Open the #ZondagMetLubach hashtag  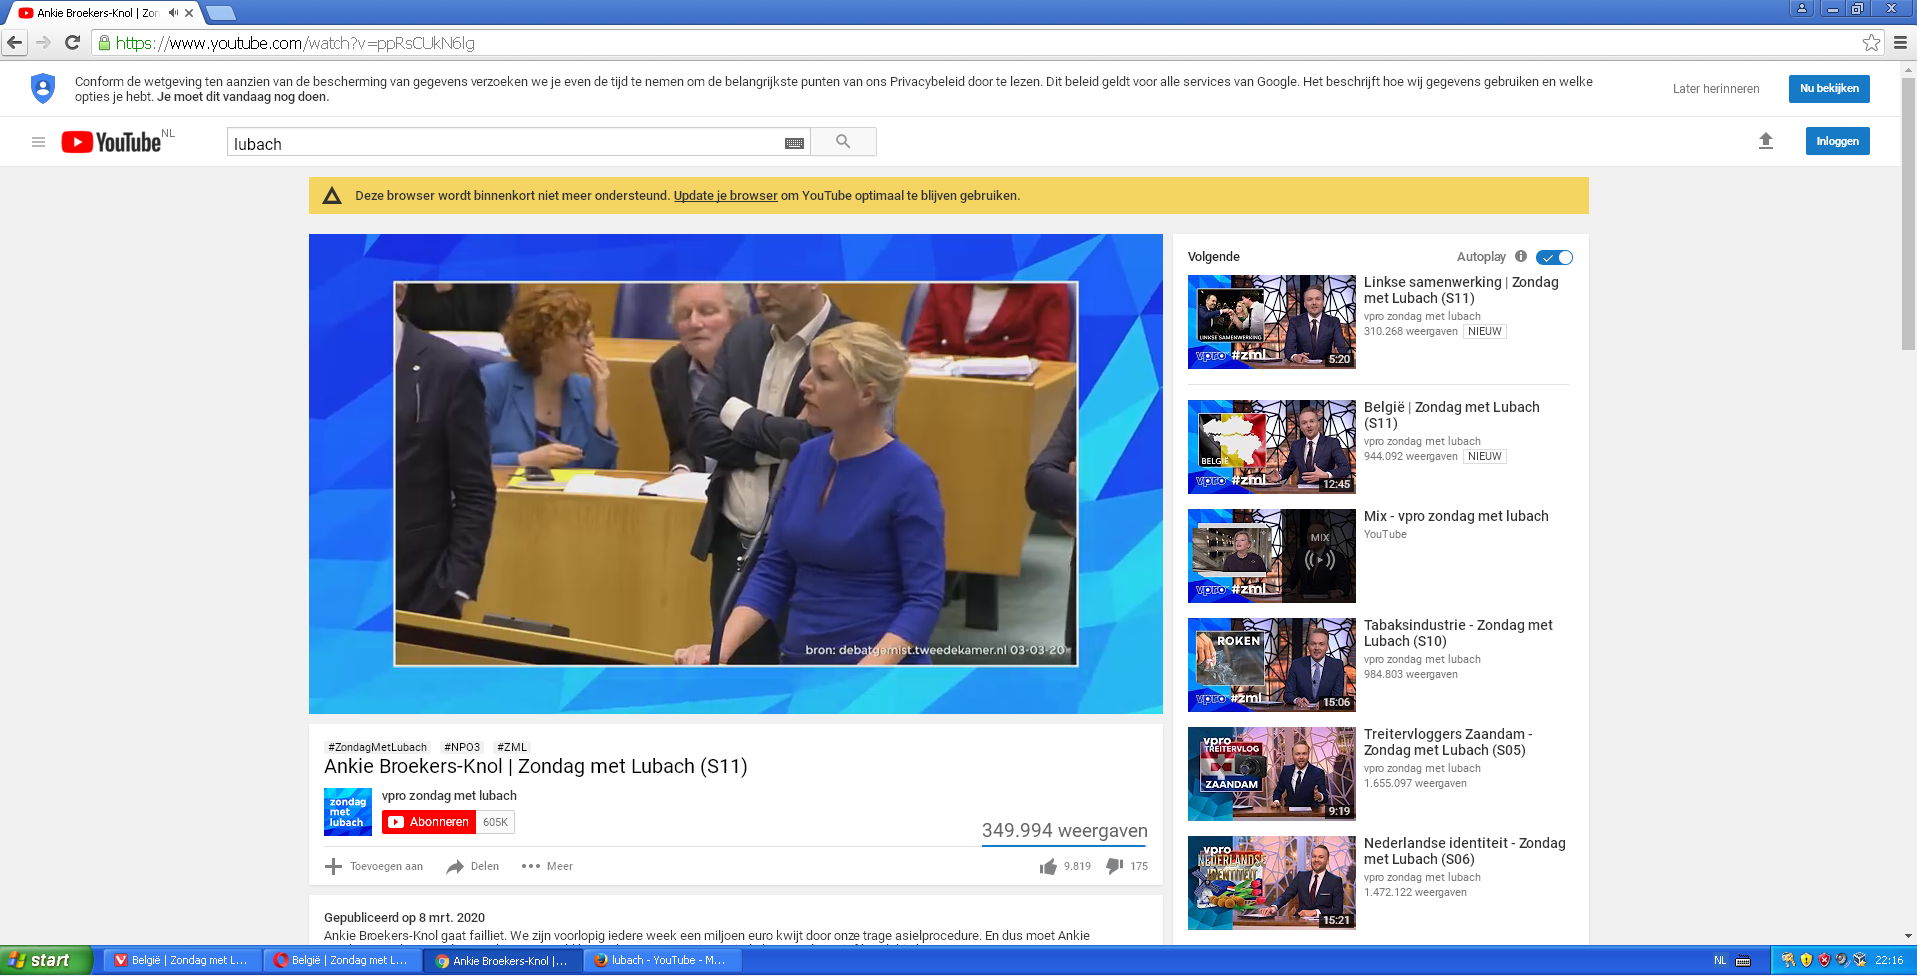coord(377,747)
